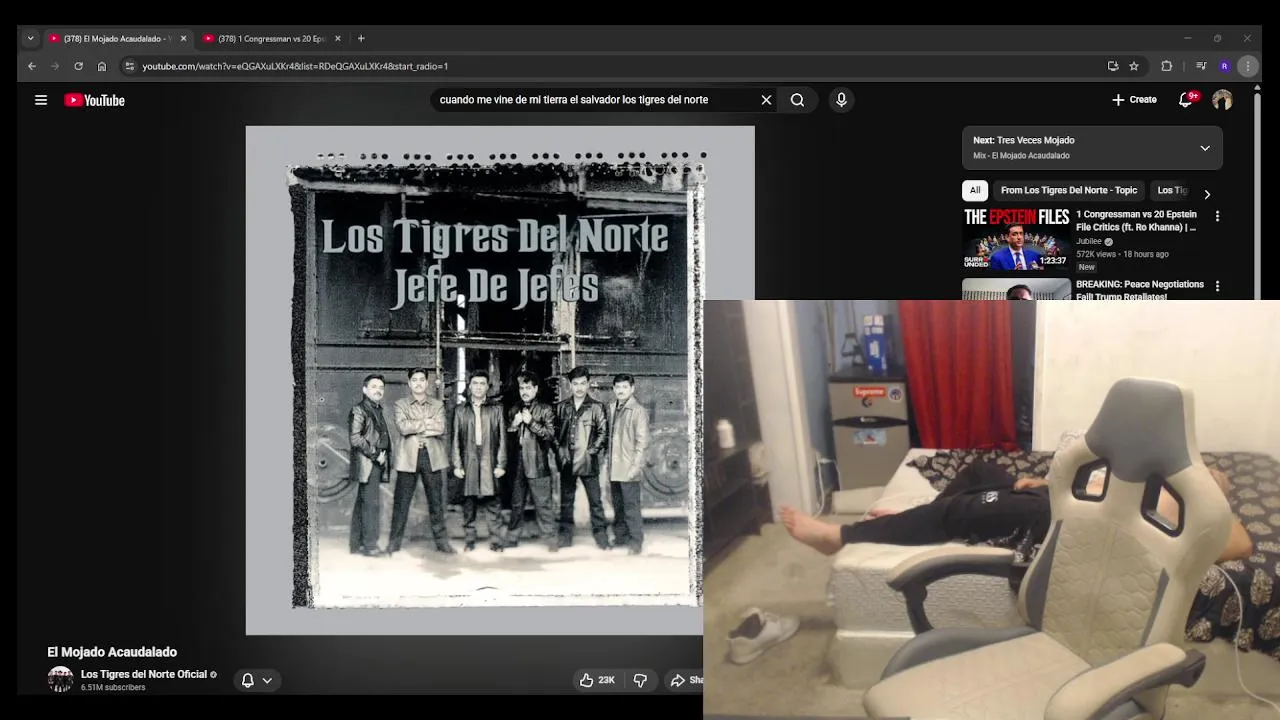The height and width of the screenshot is (720, 1280).
Task: Open the browser extensions puzzle icon
Action: tap(1166, 66)
